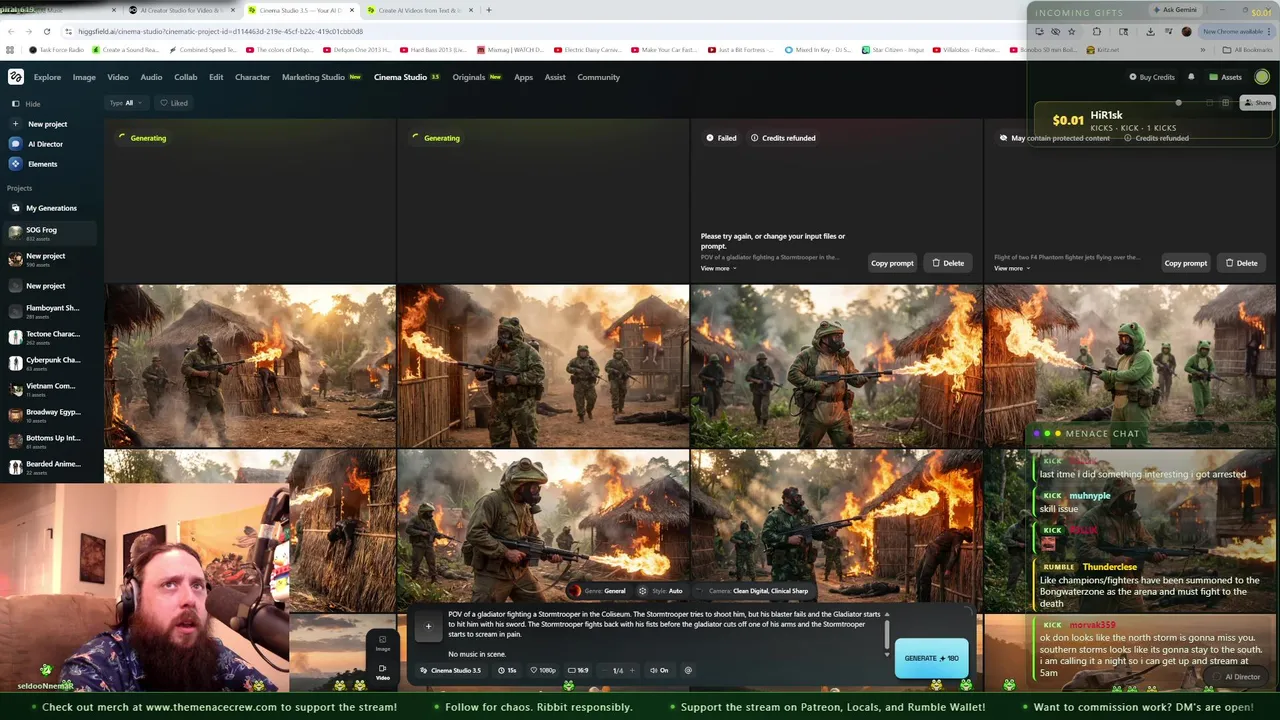Click the New project plus icon
The height and width of the screenshot is (720, 1280).
pos(15,124)
